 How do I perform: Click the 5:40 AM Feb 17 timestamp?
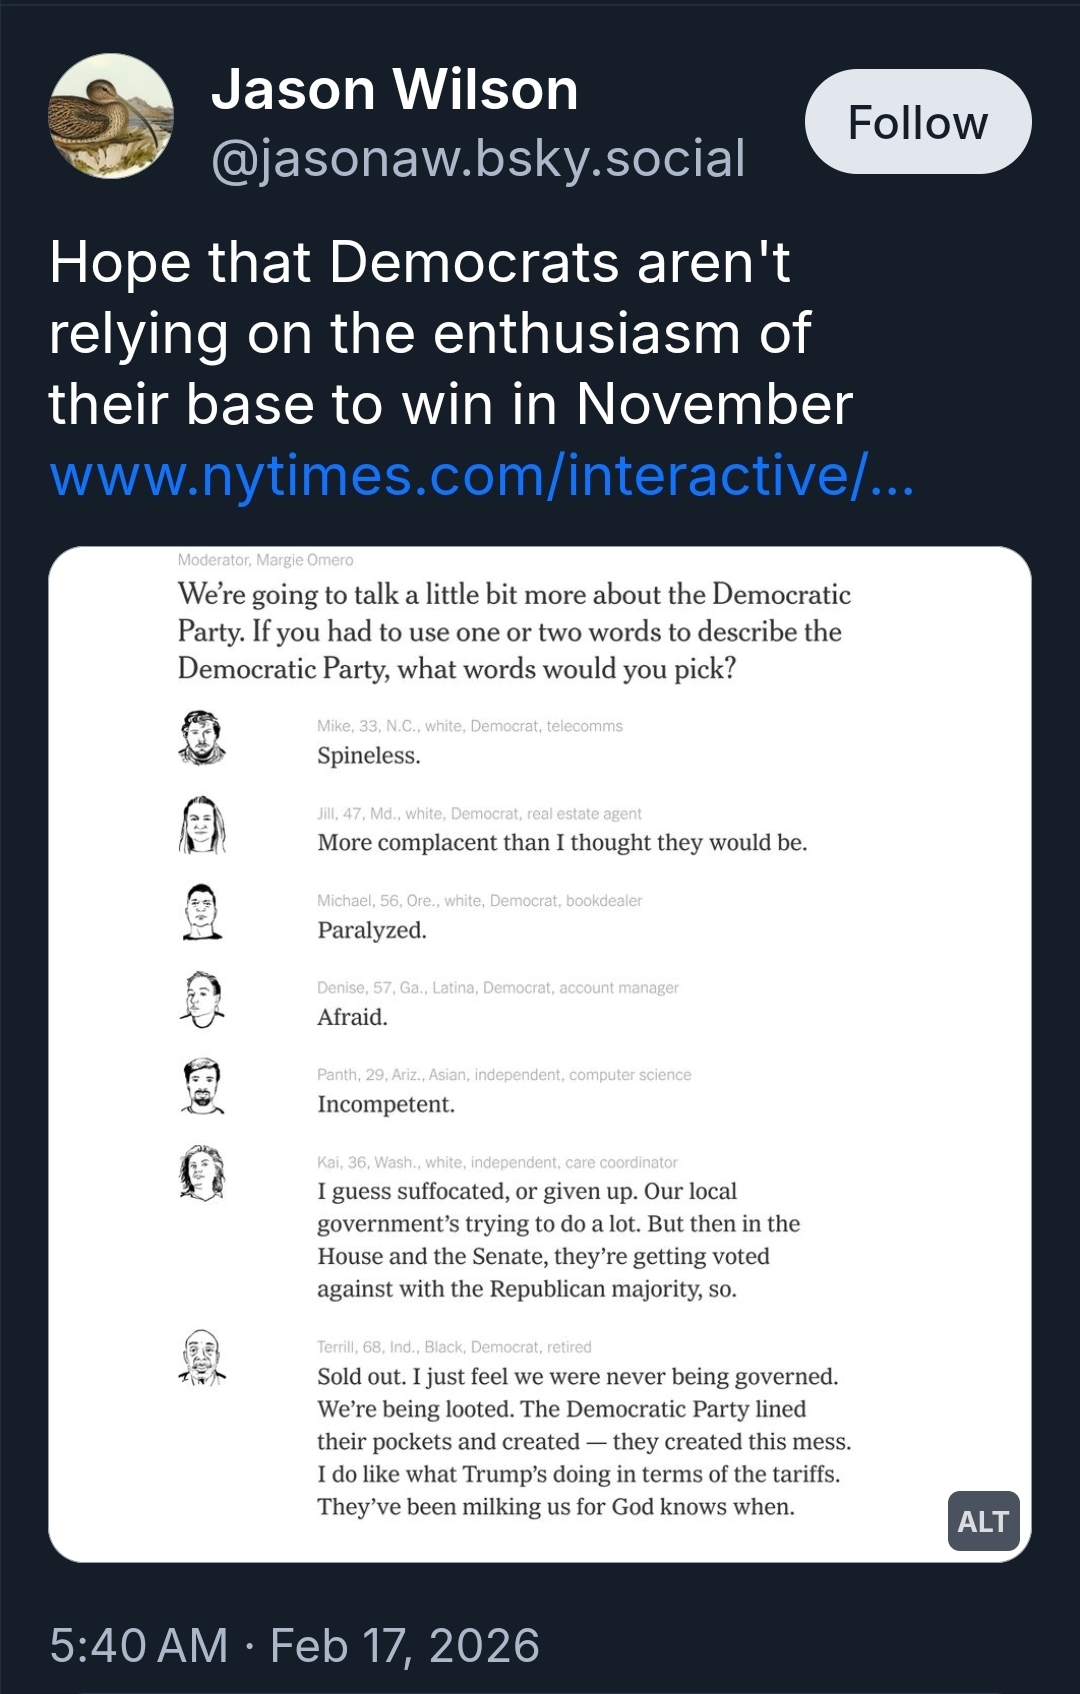[x=294, y=1645]
